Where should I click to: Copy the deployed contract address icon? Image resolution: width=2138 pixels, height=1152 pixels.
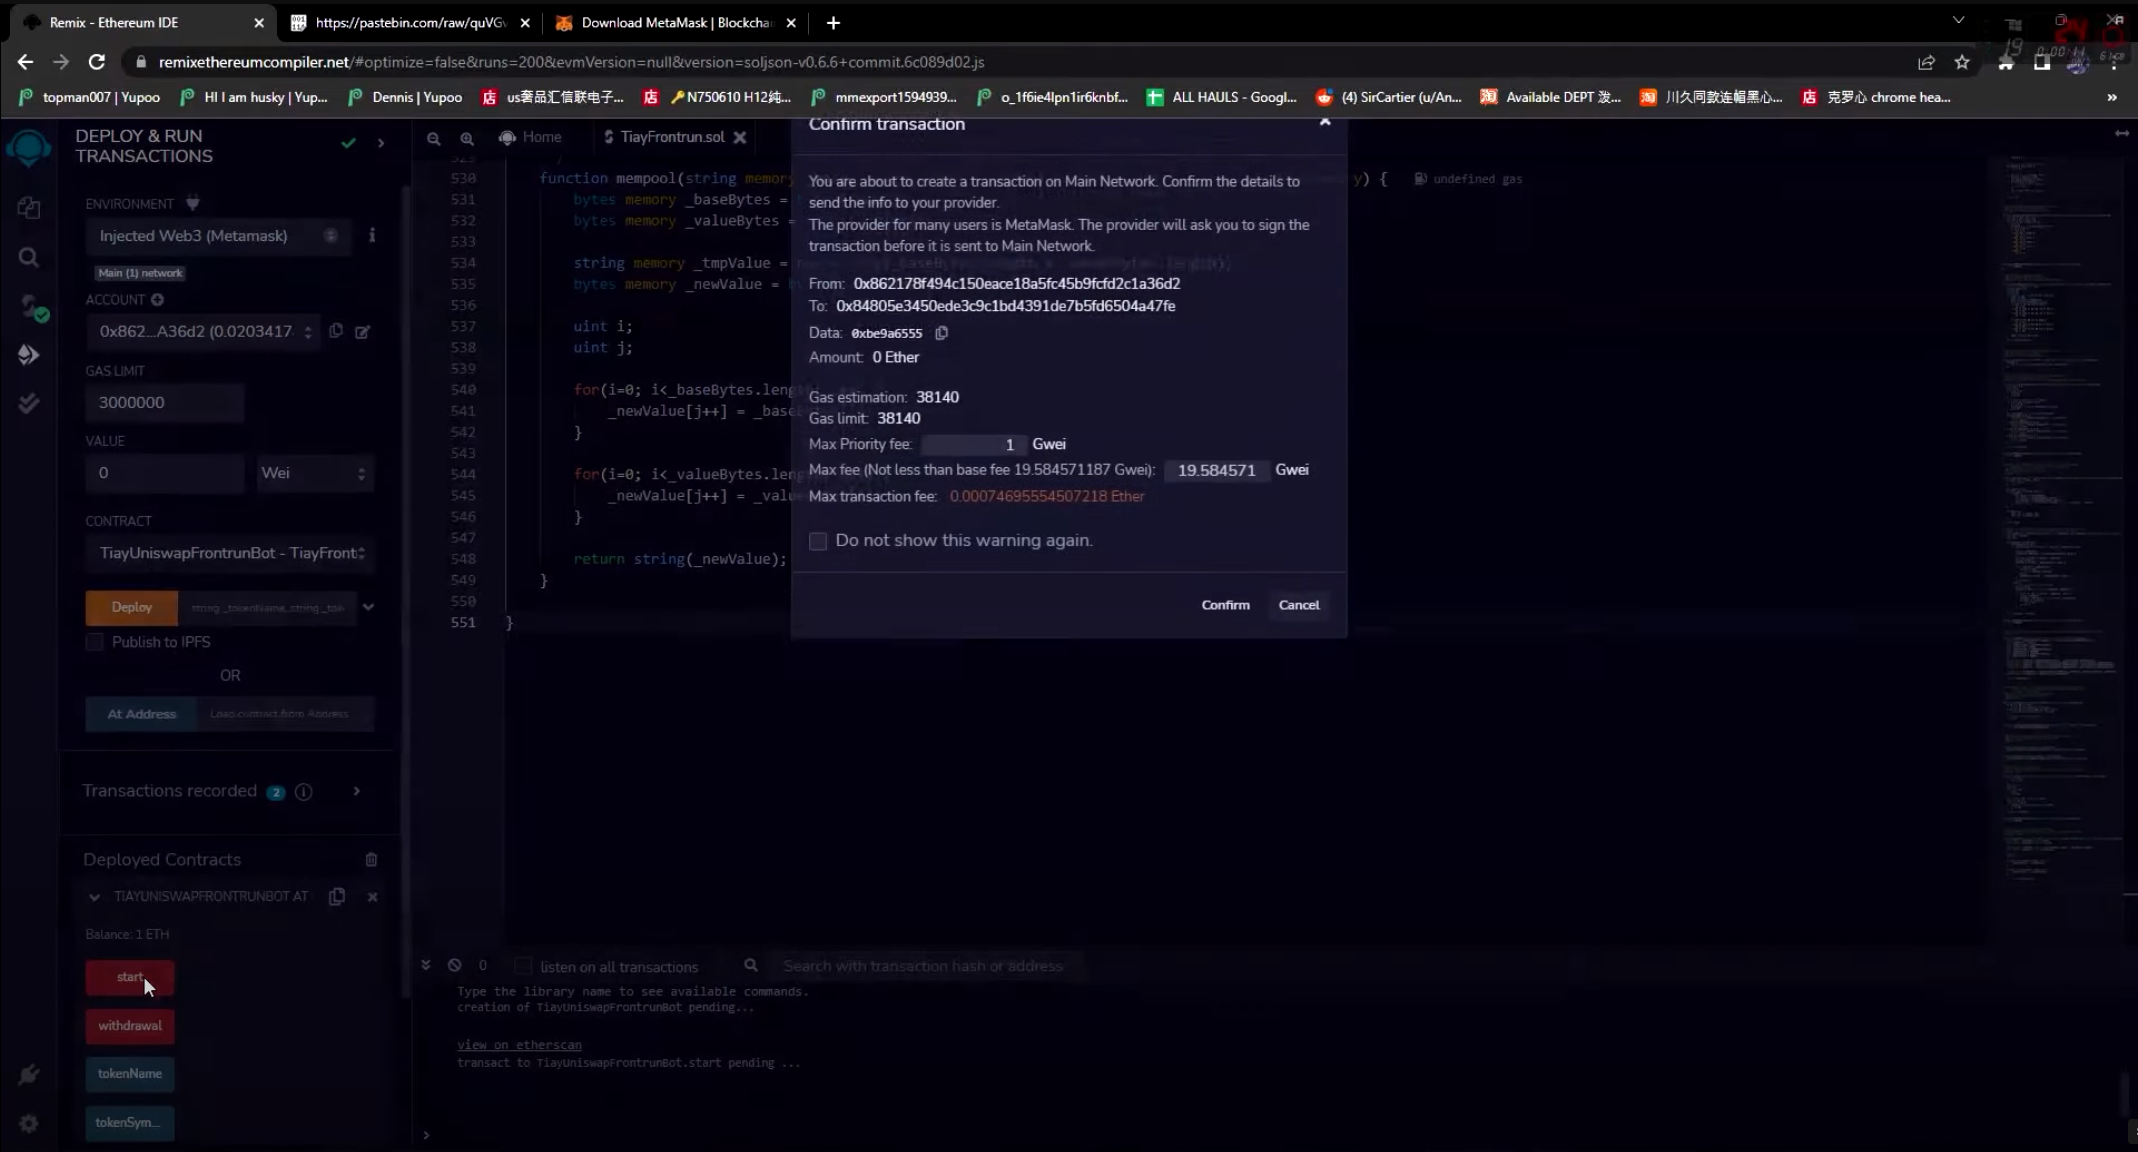click(x=337, y=897)
